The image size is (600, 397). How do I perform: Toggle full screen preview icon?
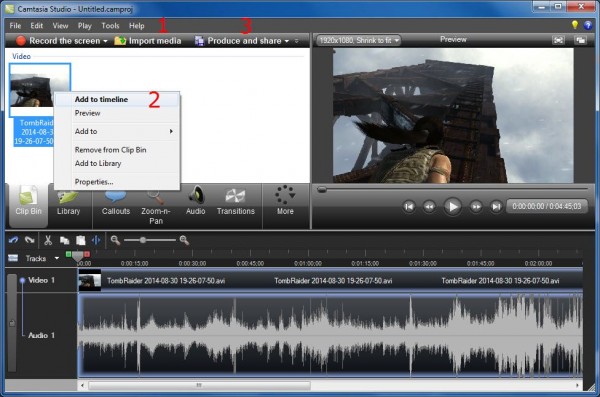coord(558,40)
